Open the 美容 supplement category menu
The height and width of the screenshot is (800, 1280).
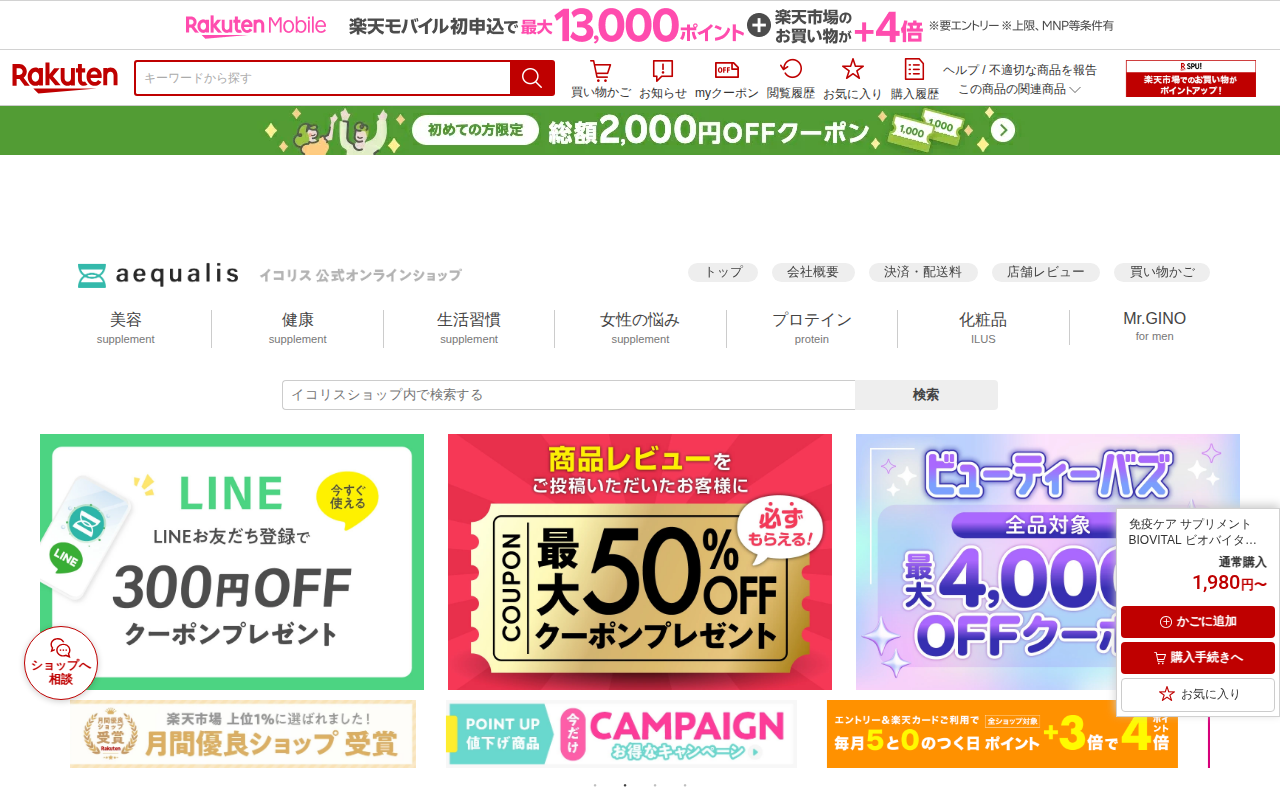pyautogui.click(x=126, y=328)
